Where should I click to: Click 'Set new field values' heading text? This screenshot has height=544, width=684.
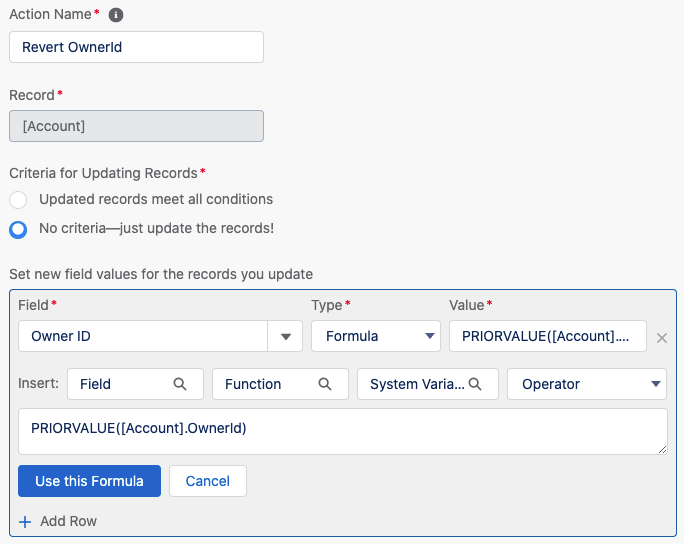click(x=161, y=274)
